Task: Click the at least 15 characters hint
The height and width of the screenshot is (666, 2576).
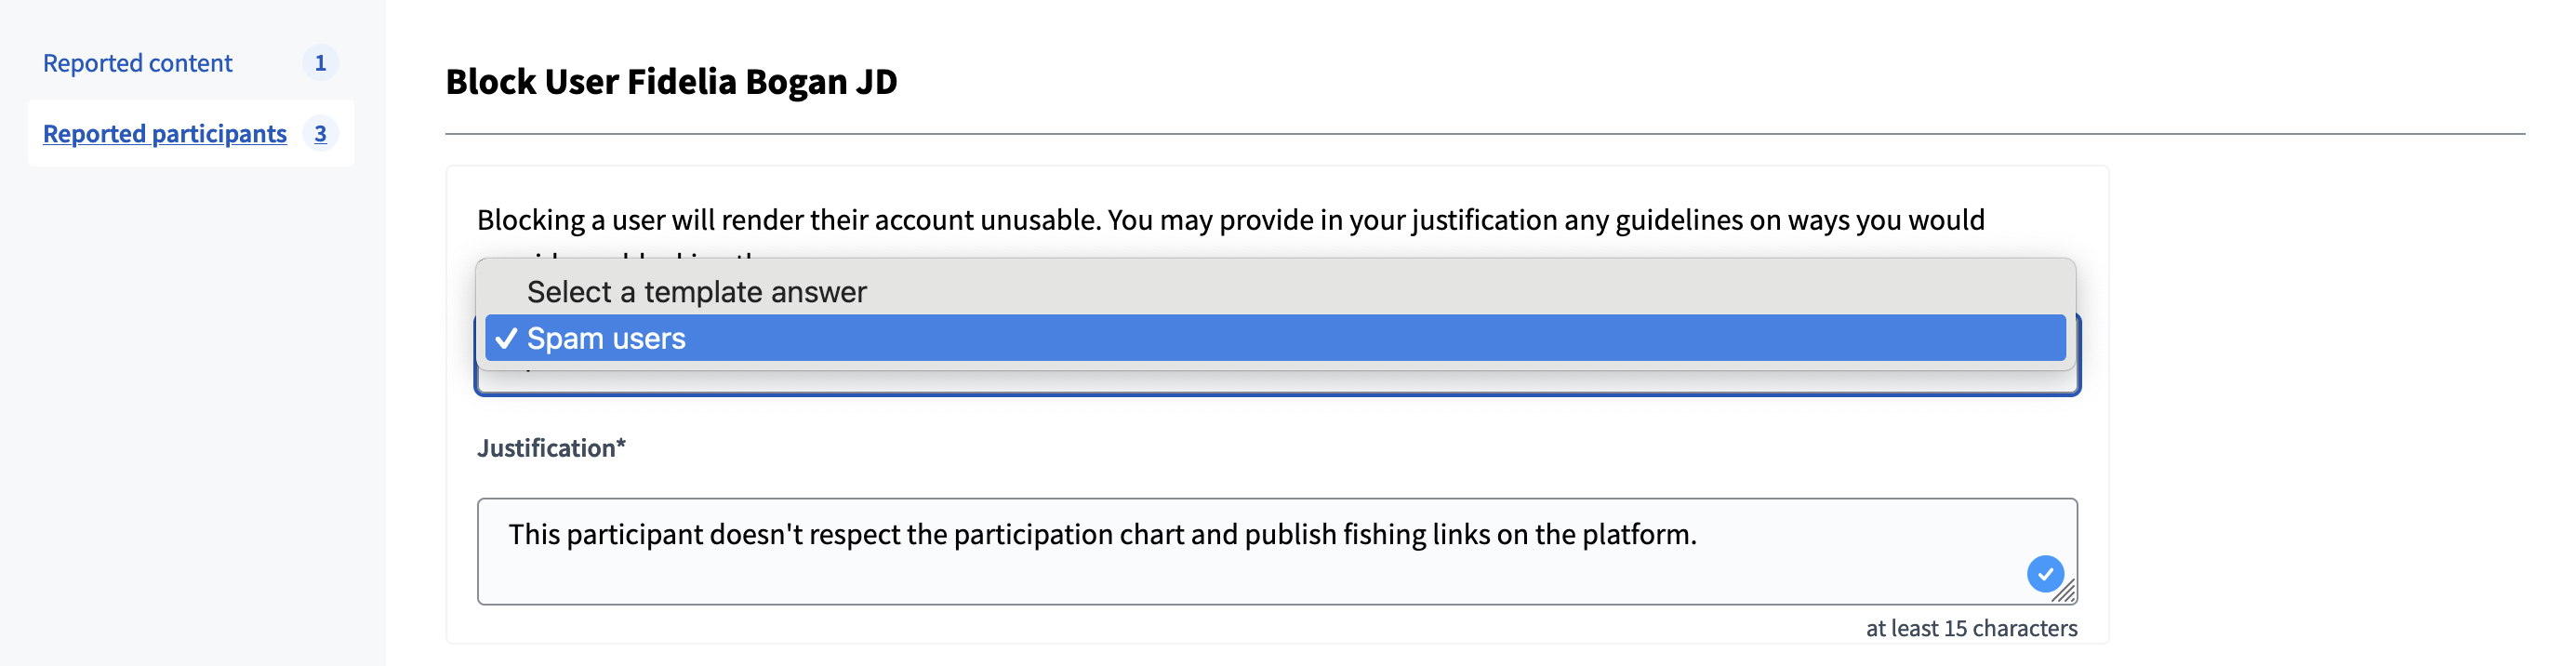Action: click(x=1972, y=628)
